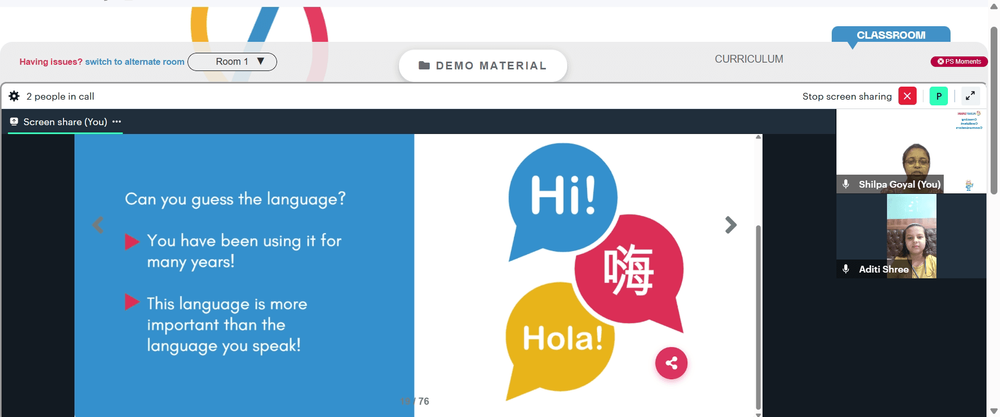
Task: Click folder icon in Demo Material
Action: (x=424, y=66)
